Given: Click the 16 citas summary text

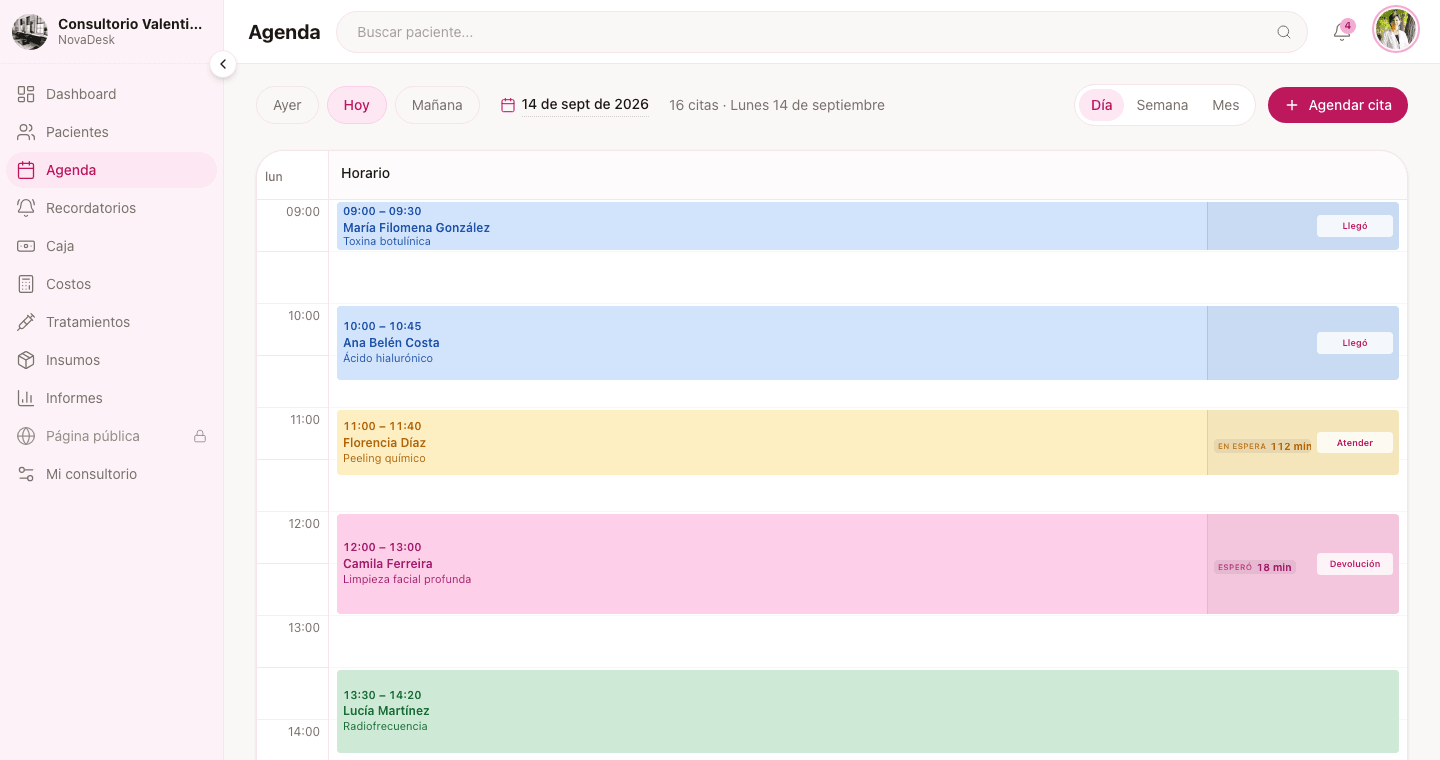Looking at the screenshot, I should point(777,105).
